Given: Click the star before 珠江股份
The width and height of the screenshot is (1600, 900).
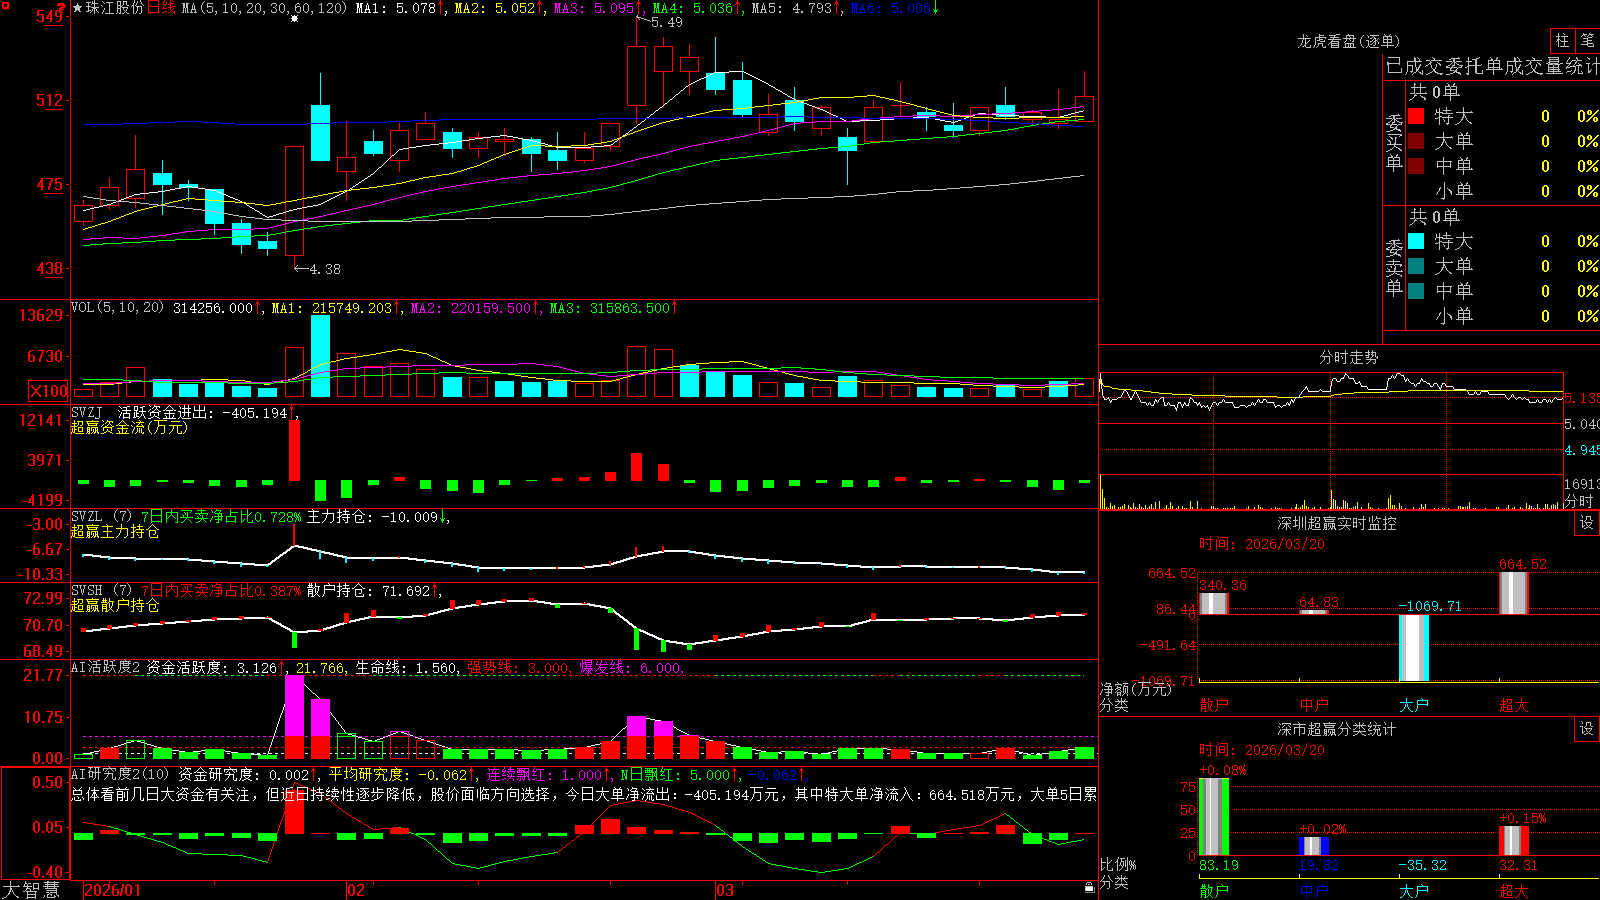Looking at the screenshot, I should (x=78, y=8).
